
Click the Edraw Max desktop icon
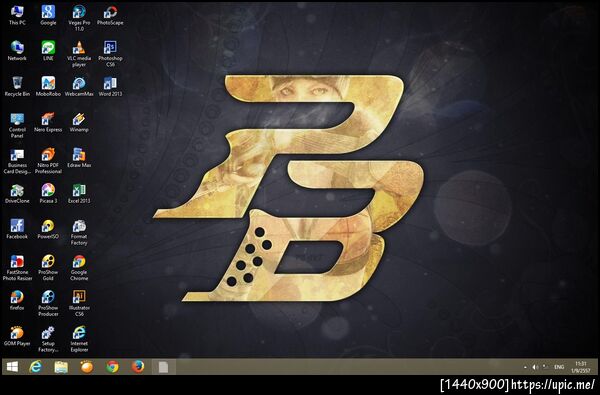coord(79,158)
